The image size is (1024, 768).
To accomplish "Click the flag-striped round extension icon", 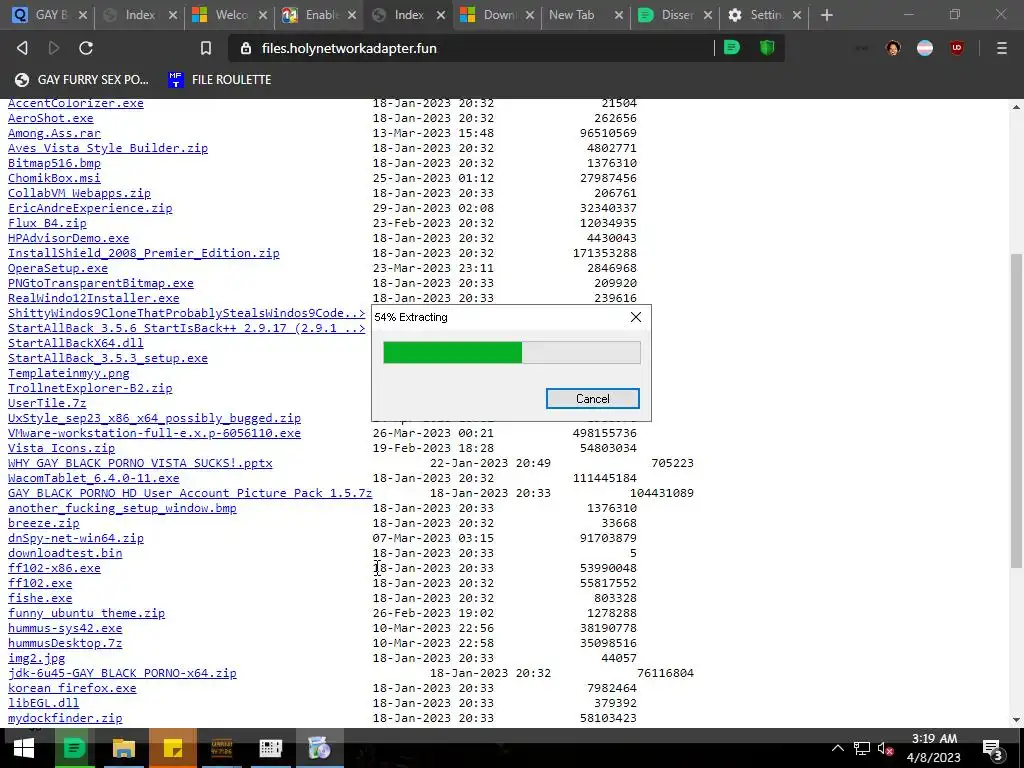I will click(x=925, y=48).
